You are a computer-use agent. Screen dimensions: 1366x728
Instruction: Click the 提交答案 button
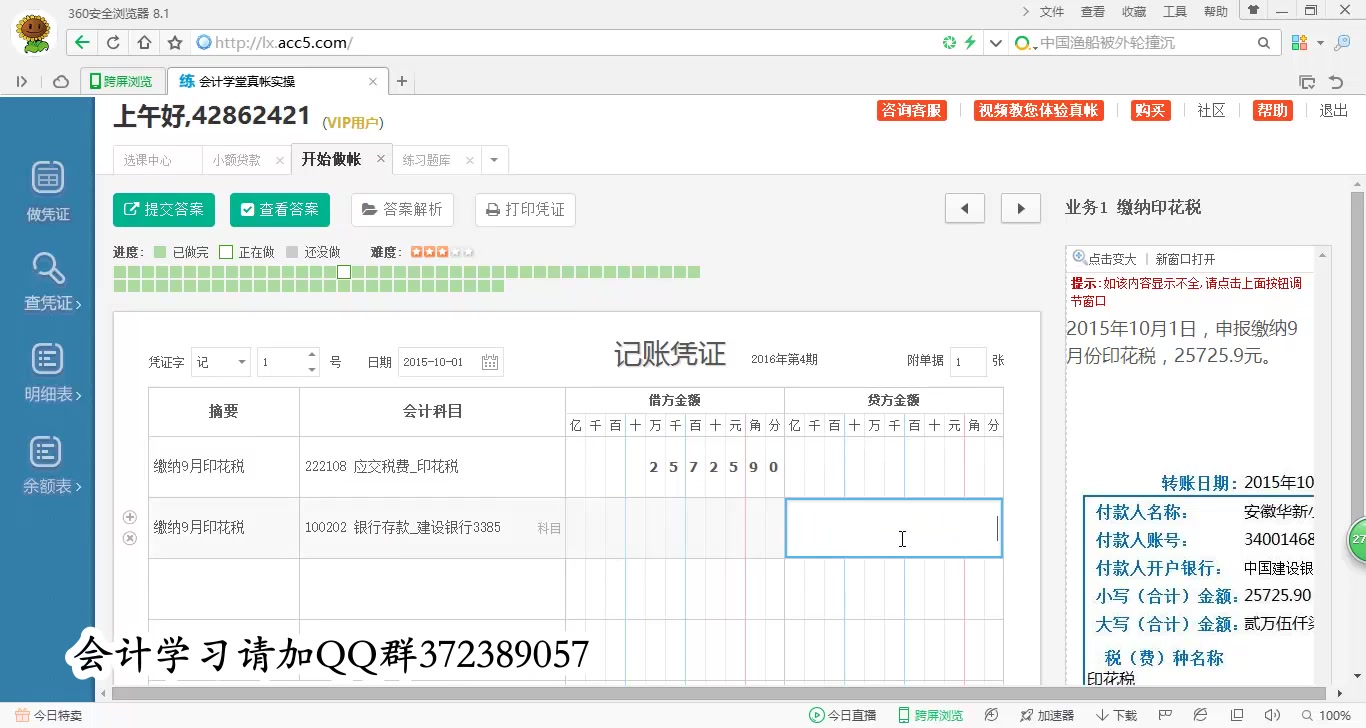[163, 210]
